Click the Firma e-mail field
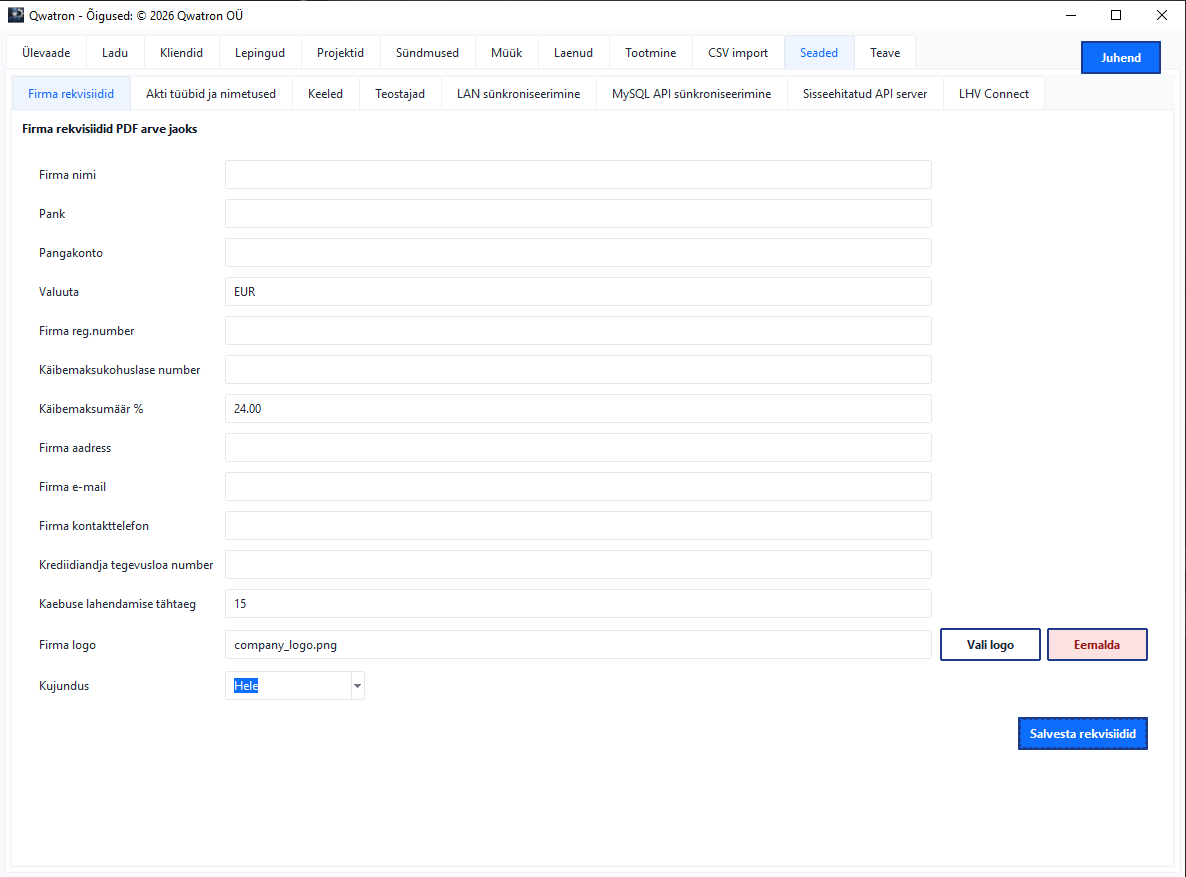The height and width of the screenshot is (877, 1186). click(579, 487)
